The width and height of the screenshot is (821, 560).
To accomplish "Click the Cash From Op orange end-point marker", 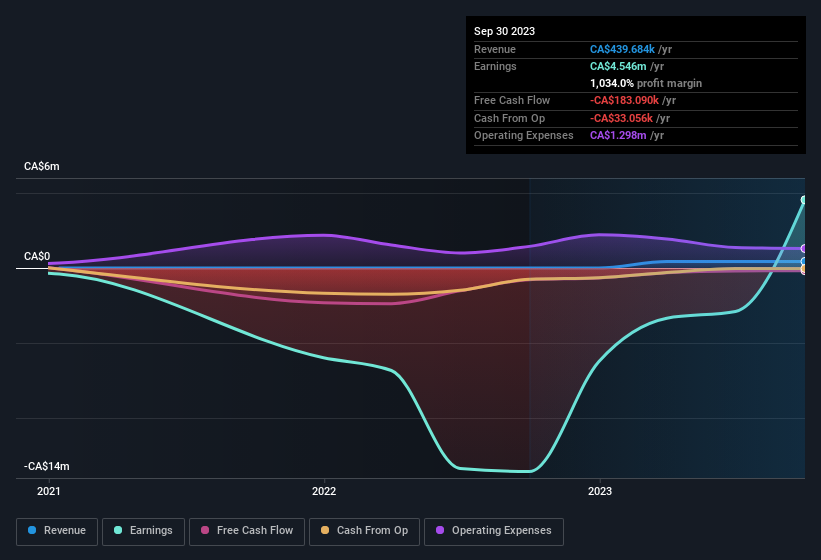I will pyautogui.click(x=804, y=268).
